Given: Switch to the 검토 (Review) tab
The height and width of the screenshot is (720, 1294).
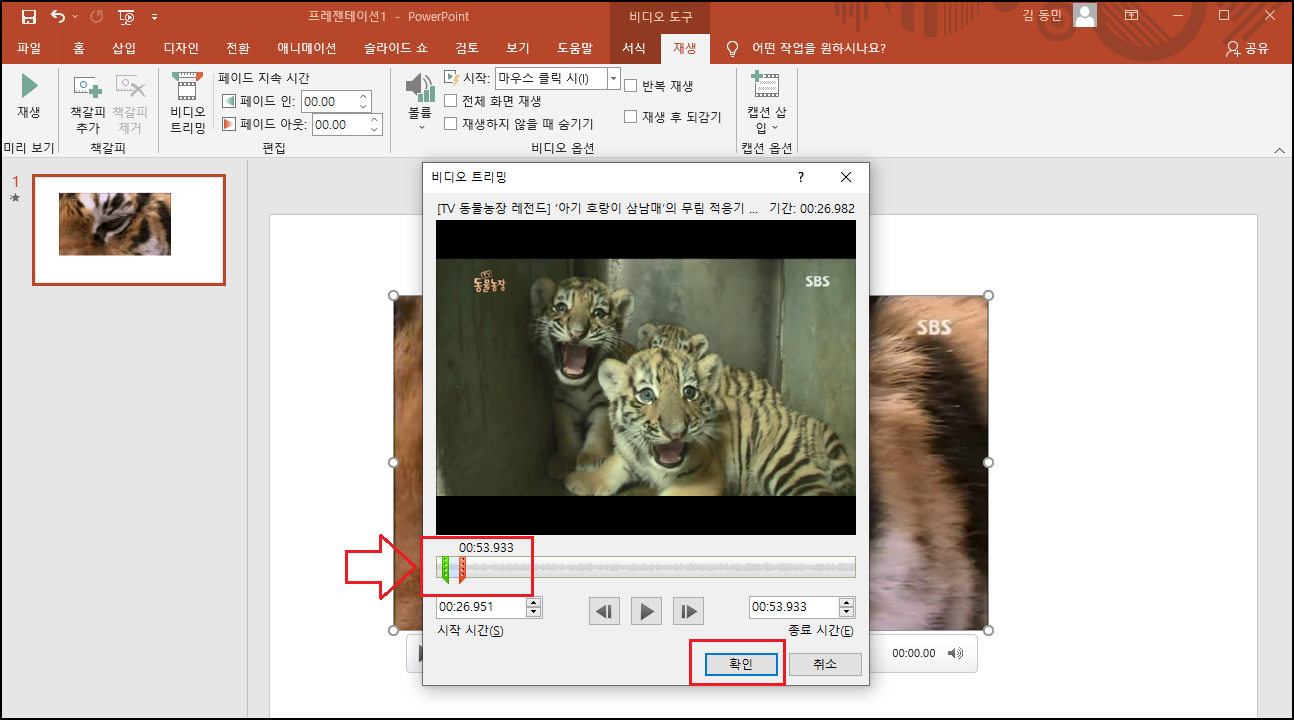Looking at the screenshot, I should (467, 48).
